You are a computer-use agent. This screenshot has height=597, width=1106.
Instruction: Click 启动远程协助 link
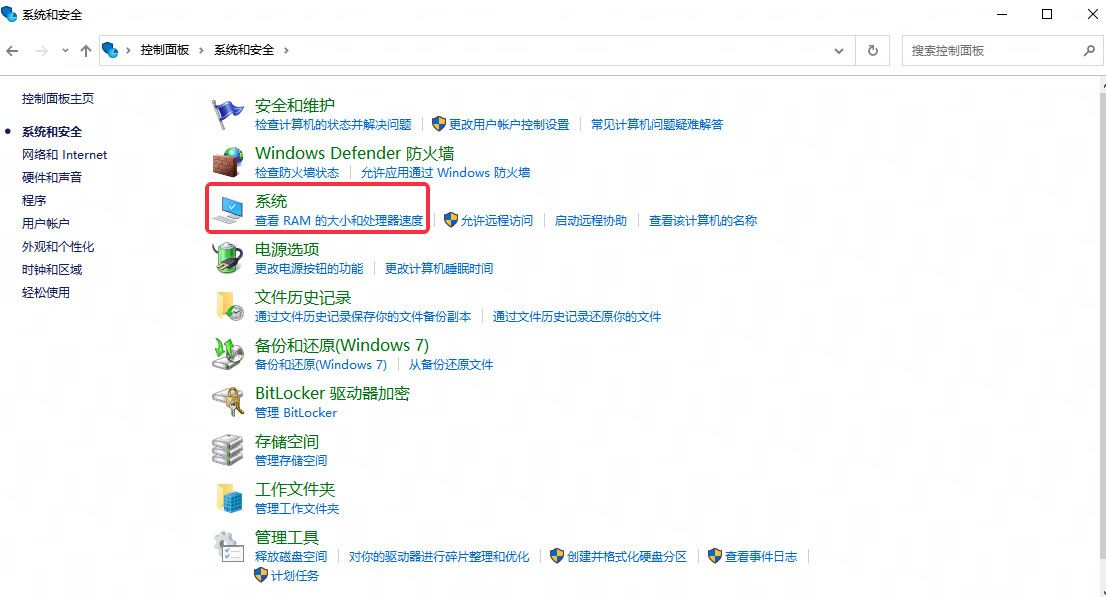pyautogui.click(x=590, y=220)
